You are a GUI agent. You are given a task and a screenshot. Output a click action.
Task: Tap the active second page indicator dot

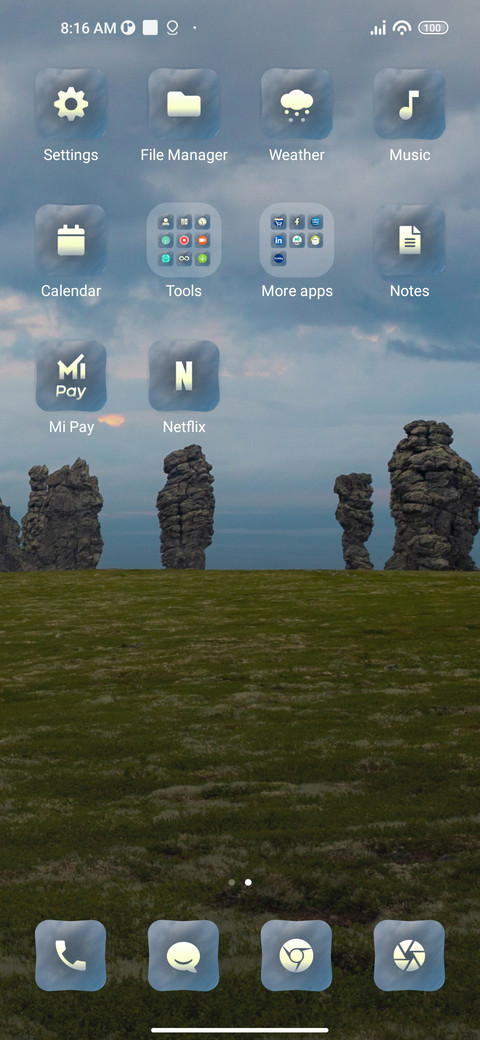point(248,883)
